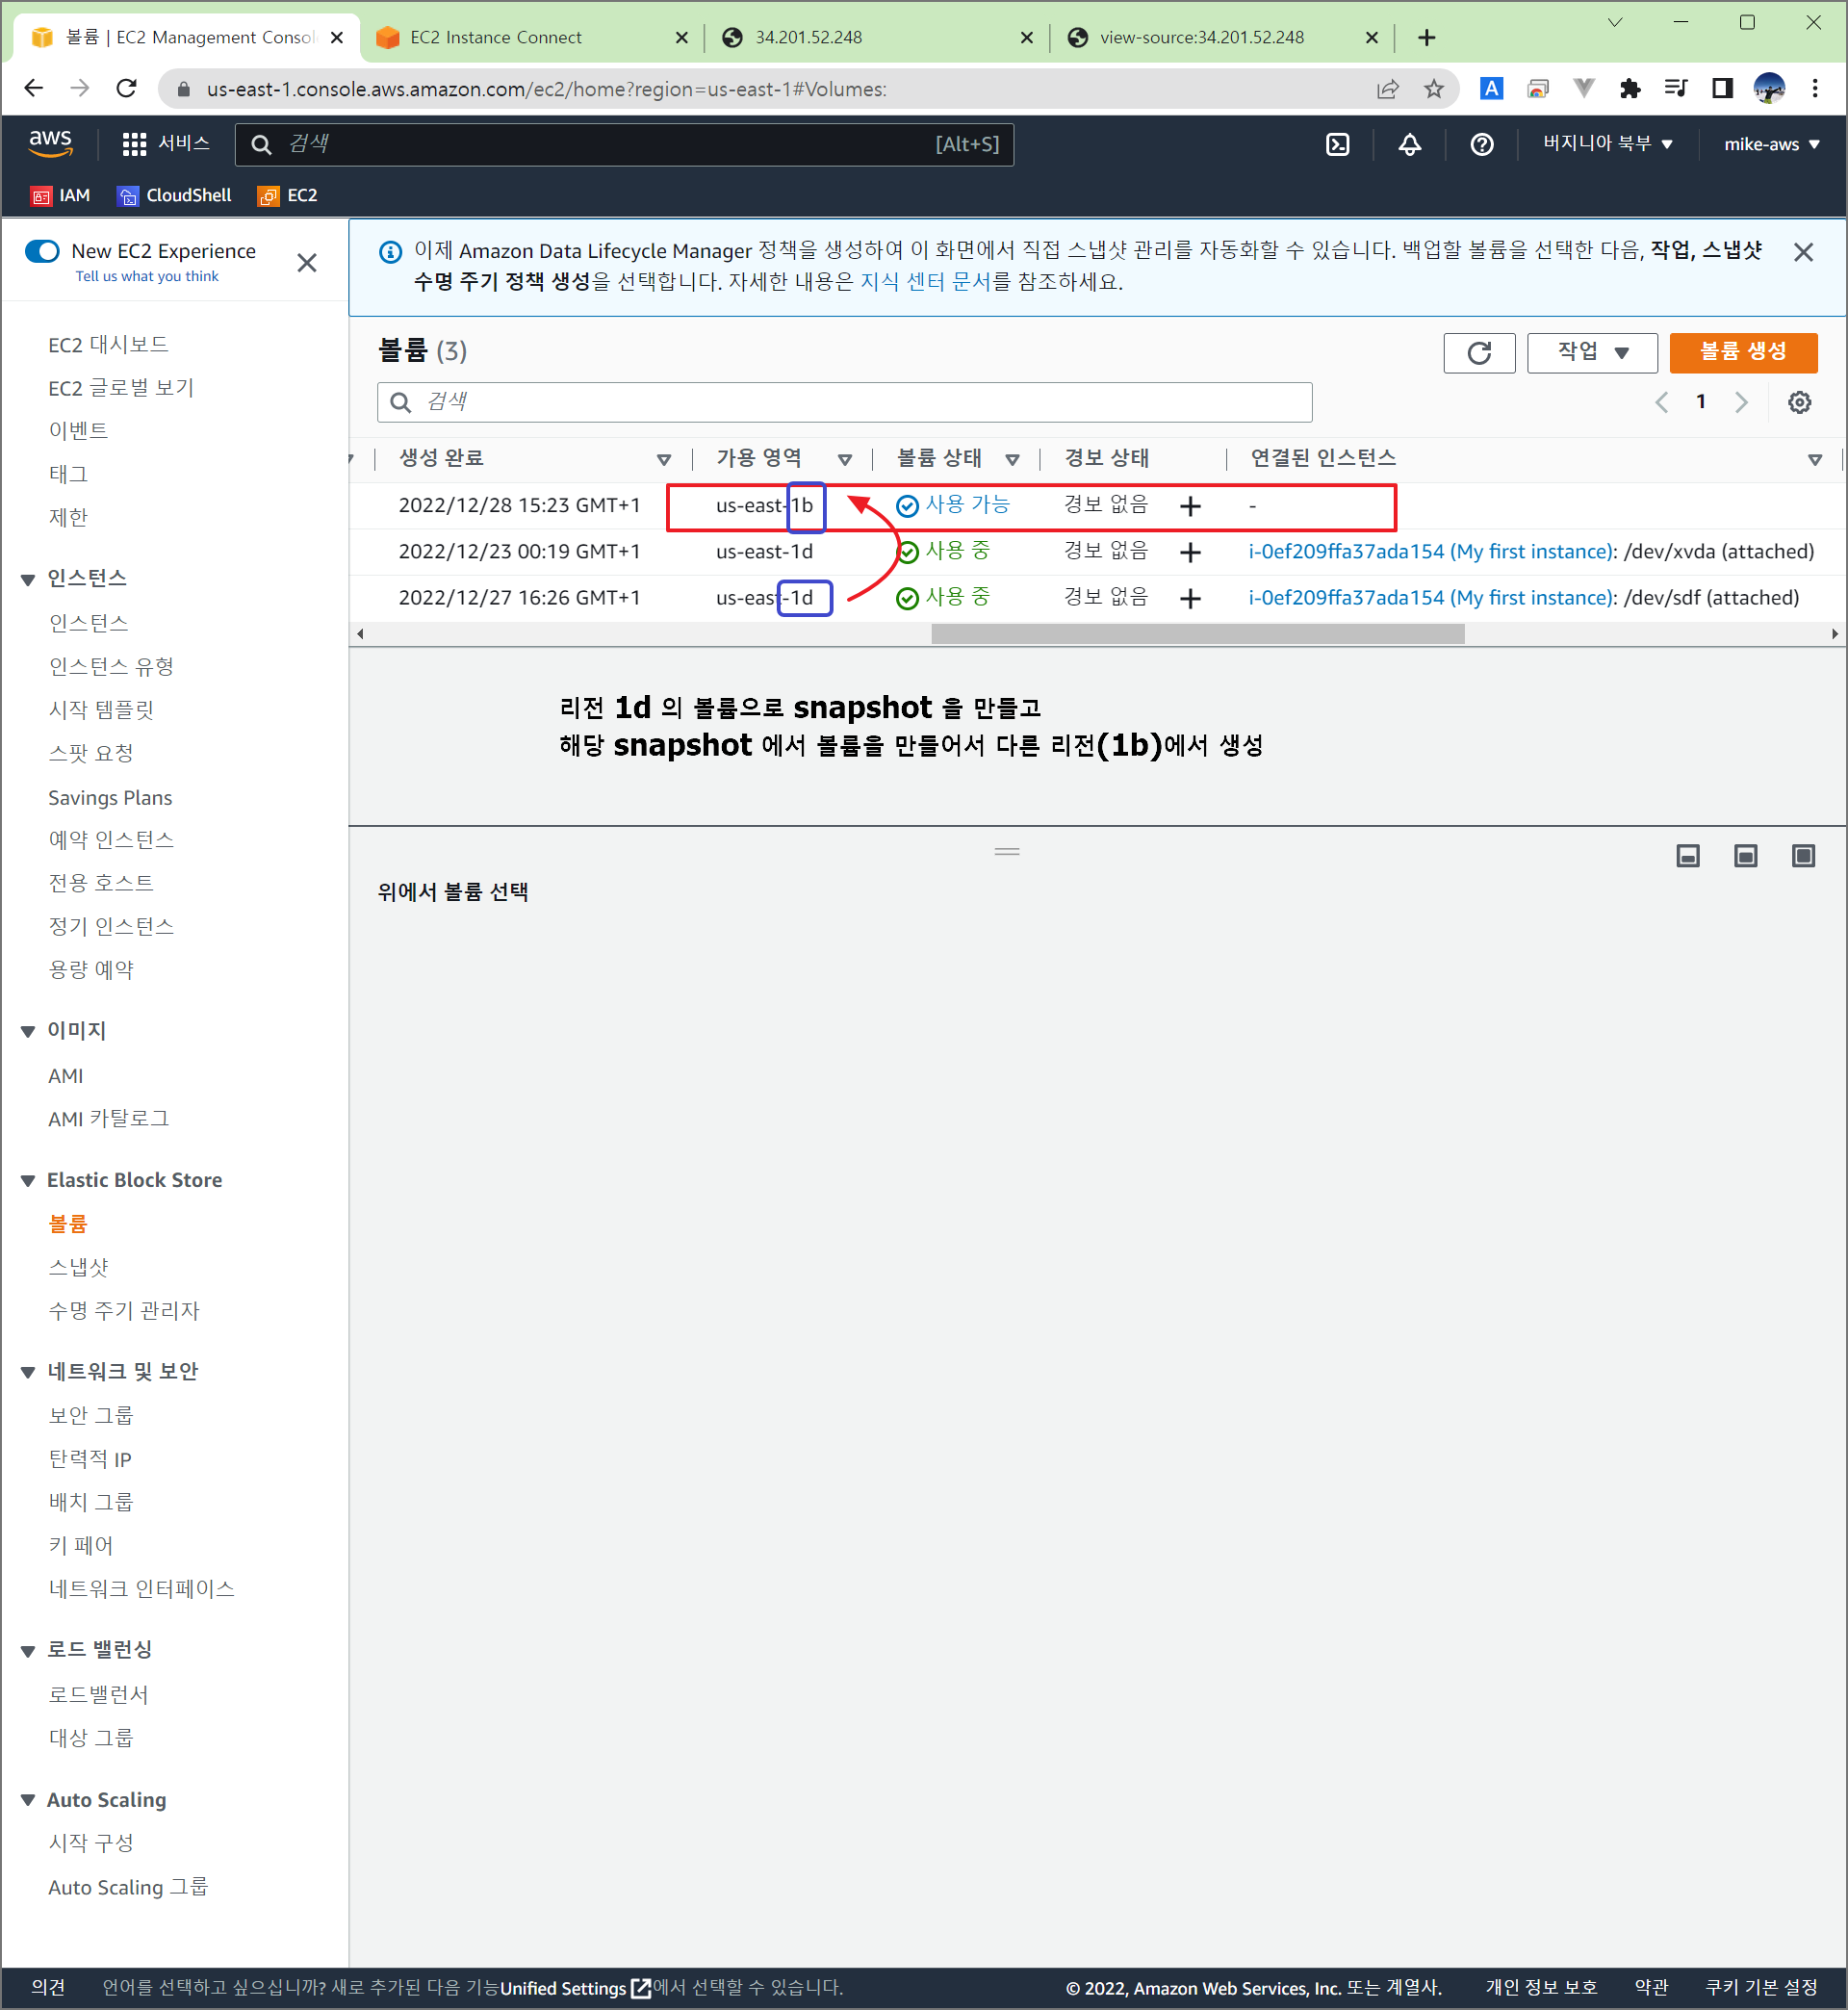The width and height of the screenshot is (1848, 2010).
Task: Dismiss the Data Lifecycle Manager info banner
Action: tap(1802, 252)
